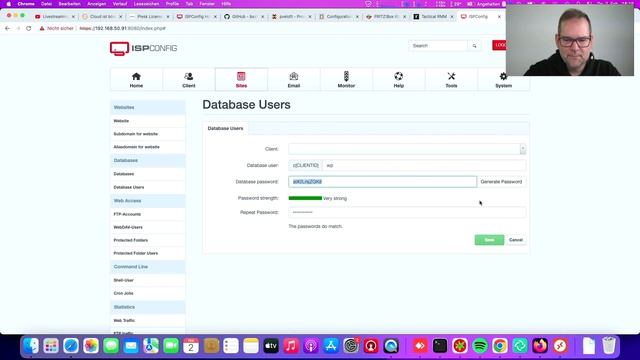Open Spotify from the dock
The width and height of the screenshot is (640, 360).
click(480, 346)
